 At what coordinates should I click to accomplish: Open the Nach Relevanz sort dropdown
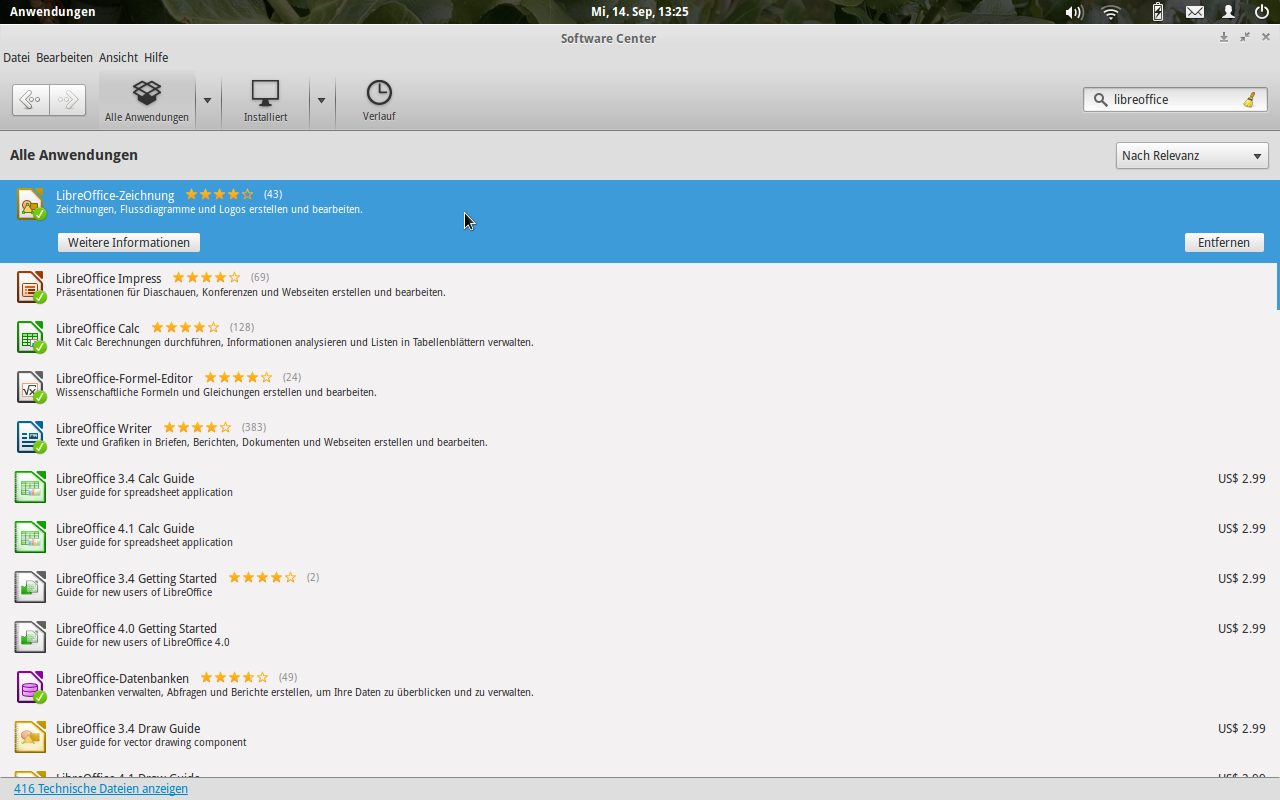click(x=1192, y=156)
